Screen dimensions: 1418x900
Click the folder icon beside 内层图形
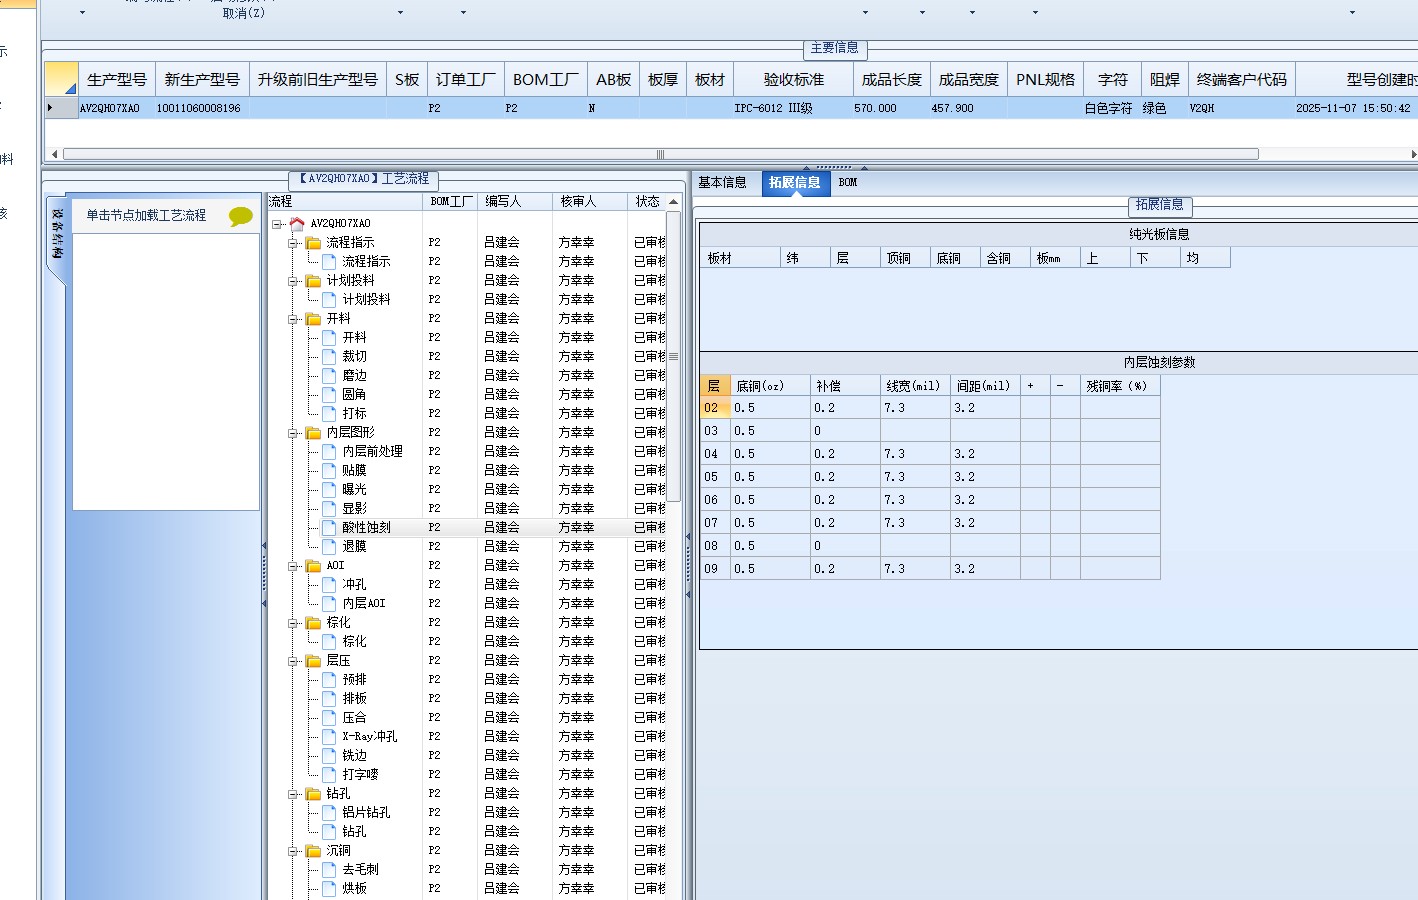pyautogui.click(x=313, y=432)
